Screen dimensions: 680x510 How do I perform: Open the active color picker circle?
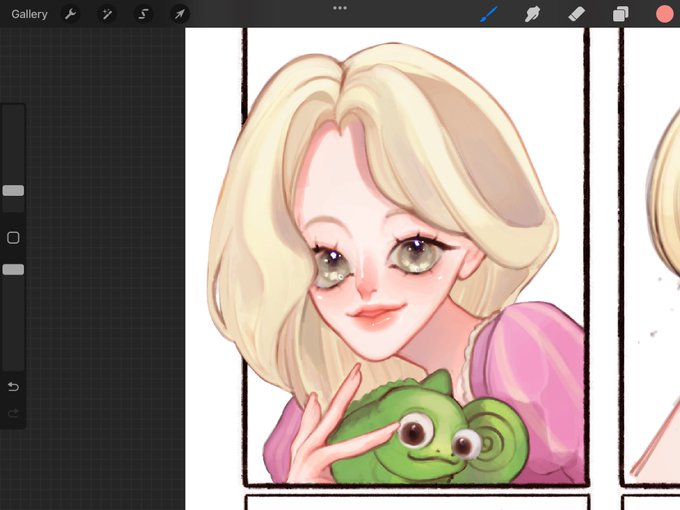664,14
